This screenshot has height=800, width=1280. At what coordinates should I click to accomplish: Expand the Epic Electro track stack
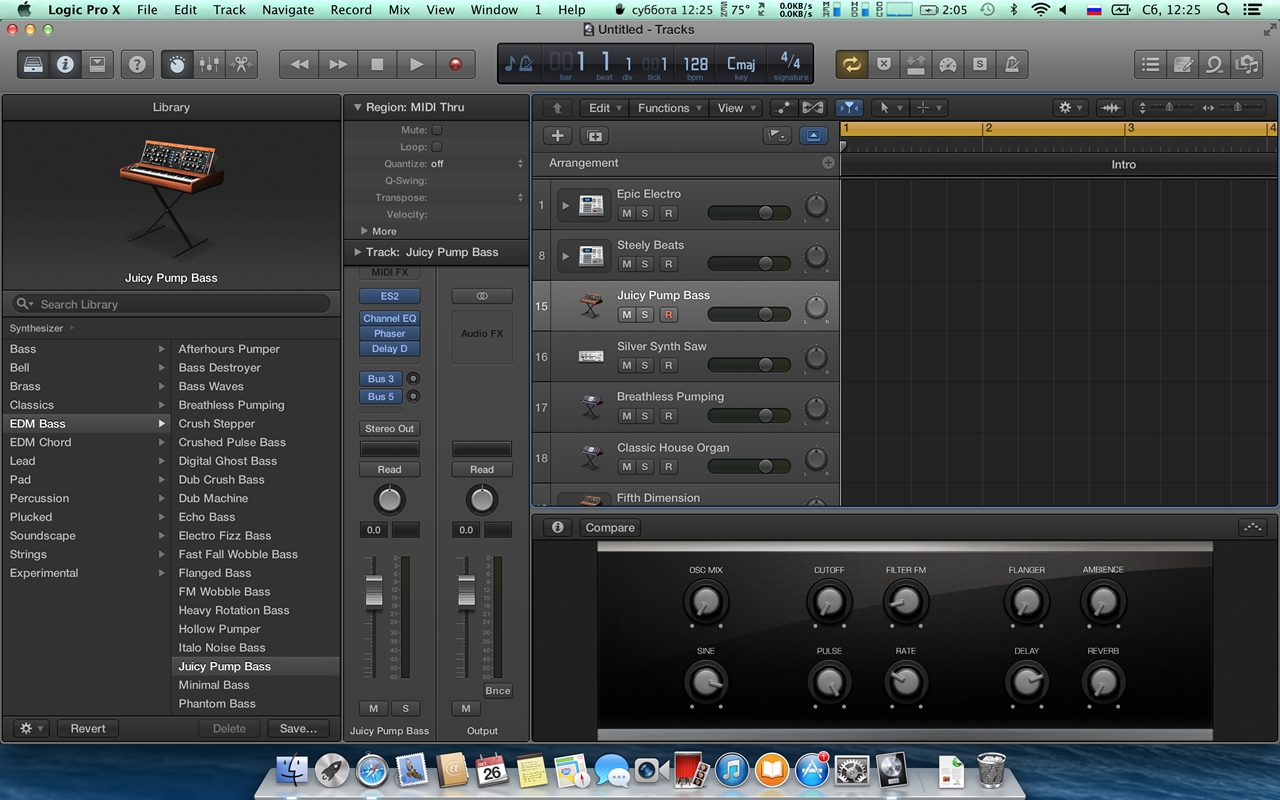coord(565,205)
